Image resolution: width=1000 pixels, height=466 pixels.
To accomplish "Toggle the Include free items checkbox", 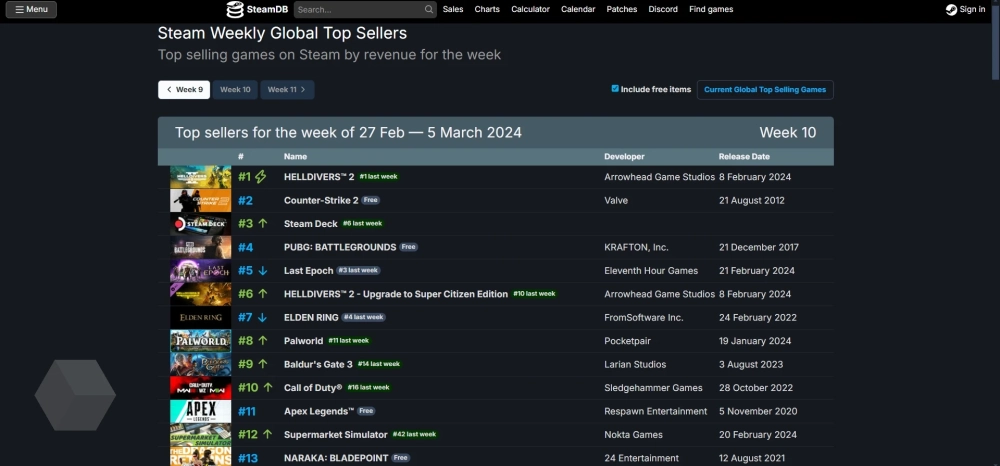I will (x=615, y=89).
